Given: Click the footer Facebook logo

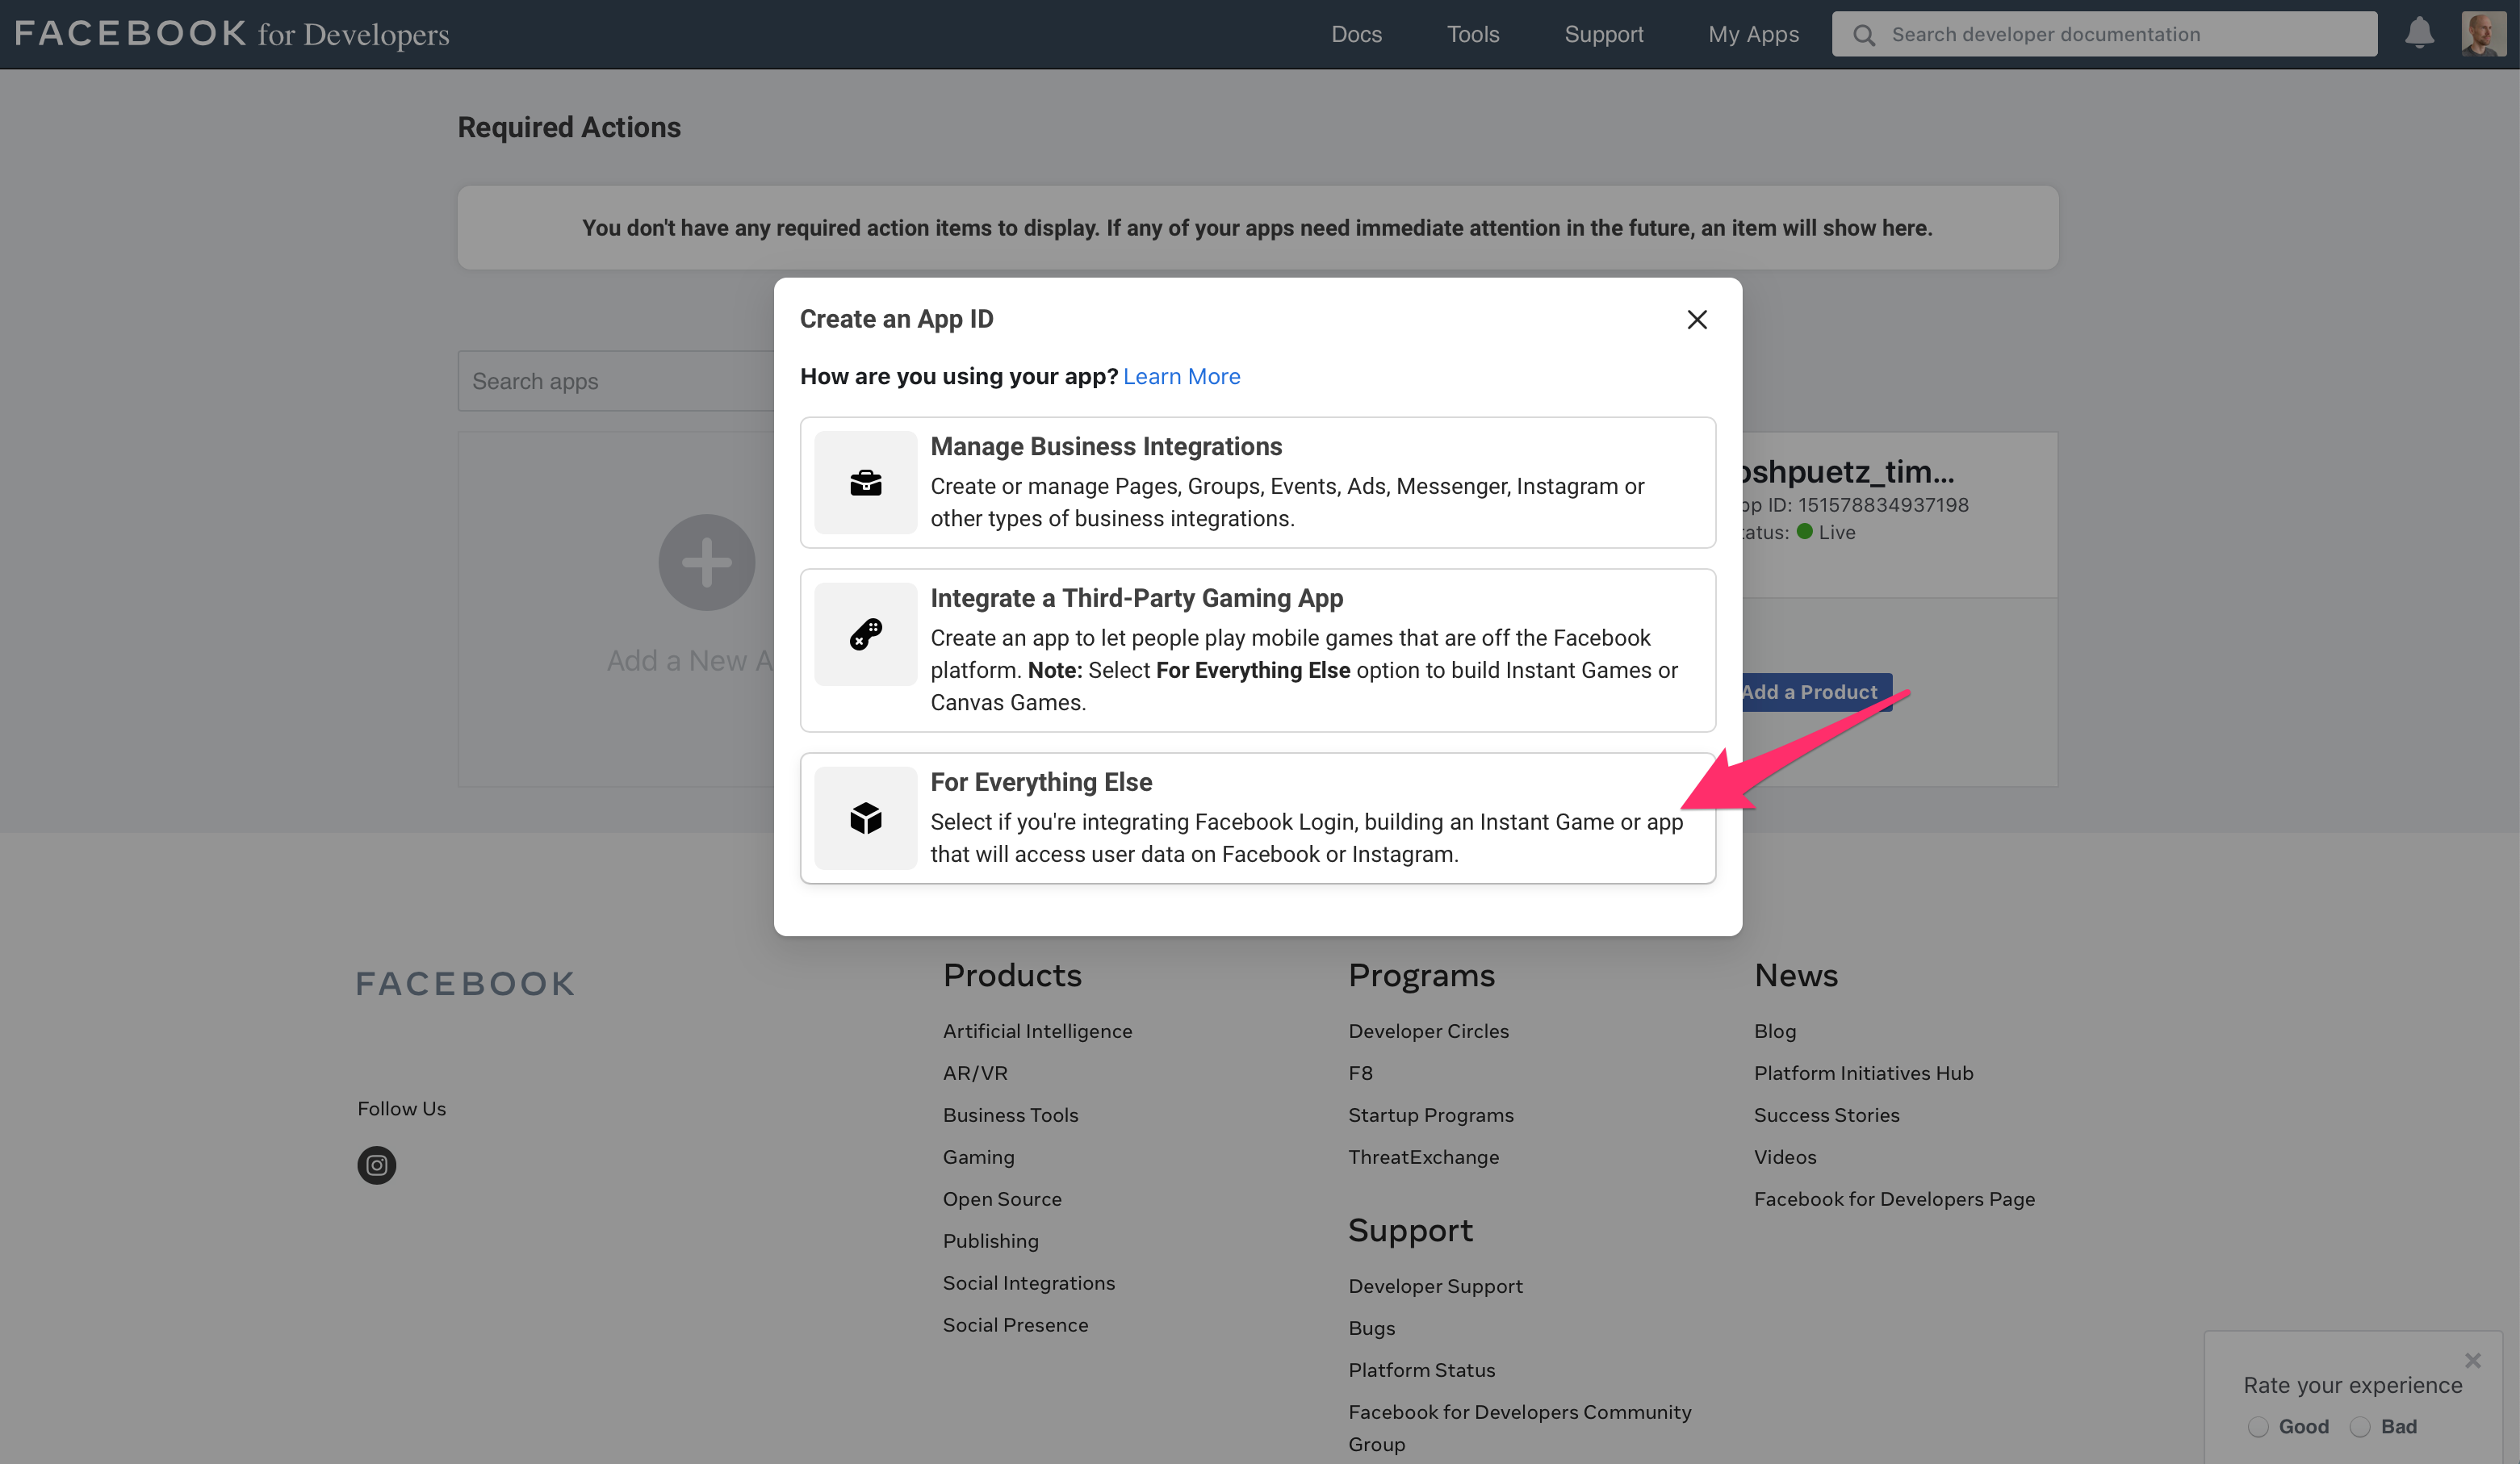Looking at the screenshot, I should (x=466, y=984).
